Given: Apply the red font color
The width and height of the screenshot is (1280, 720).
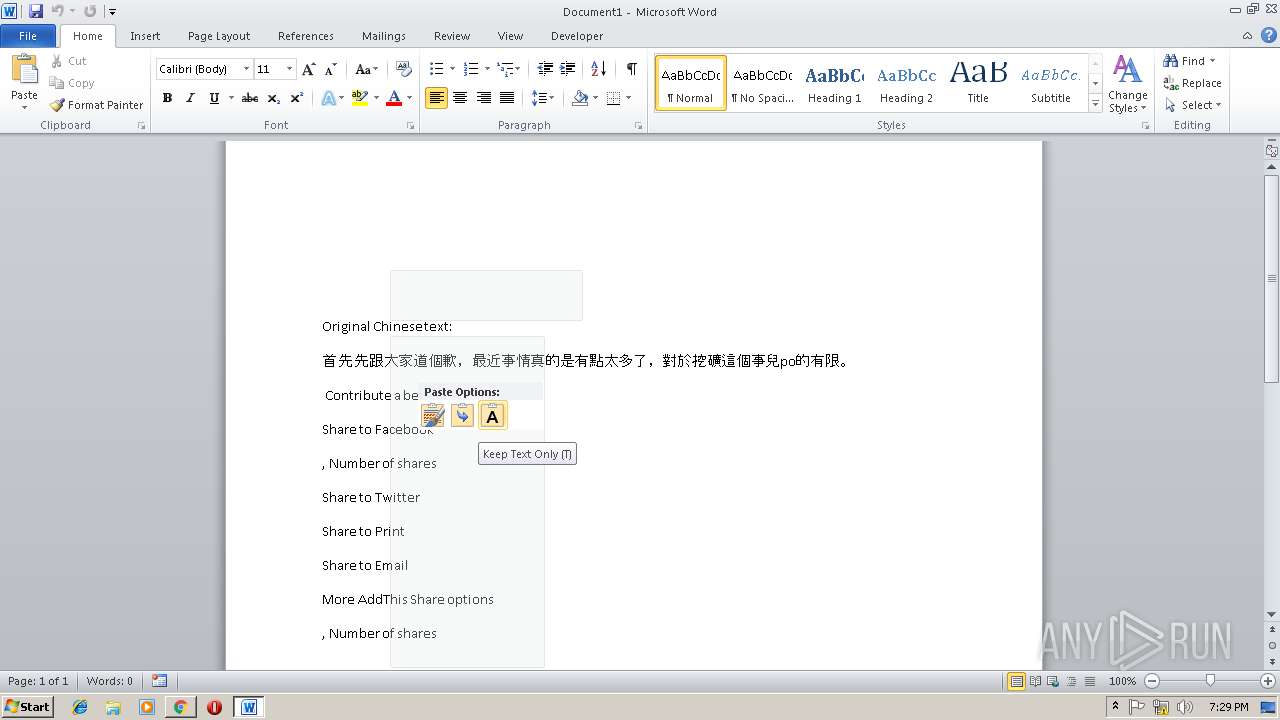Looking at the screenshot, I should tap(394, 98).
